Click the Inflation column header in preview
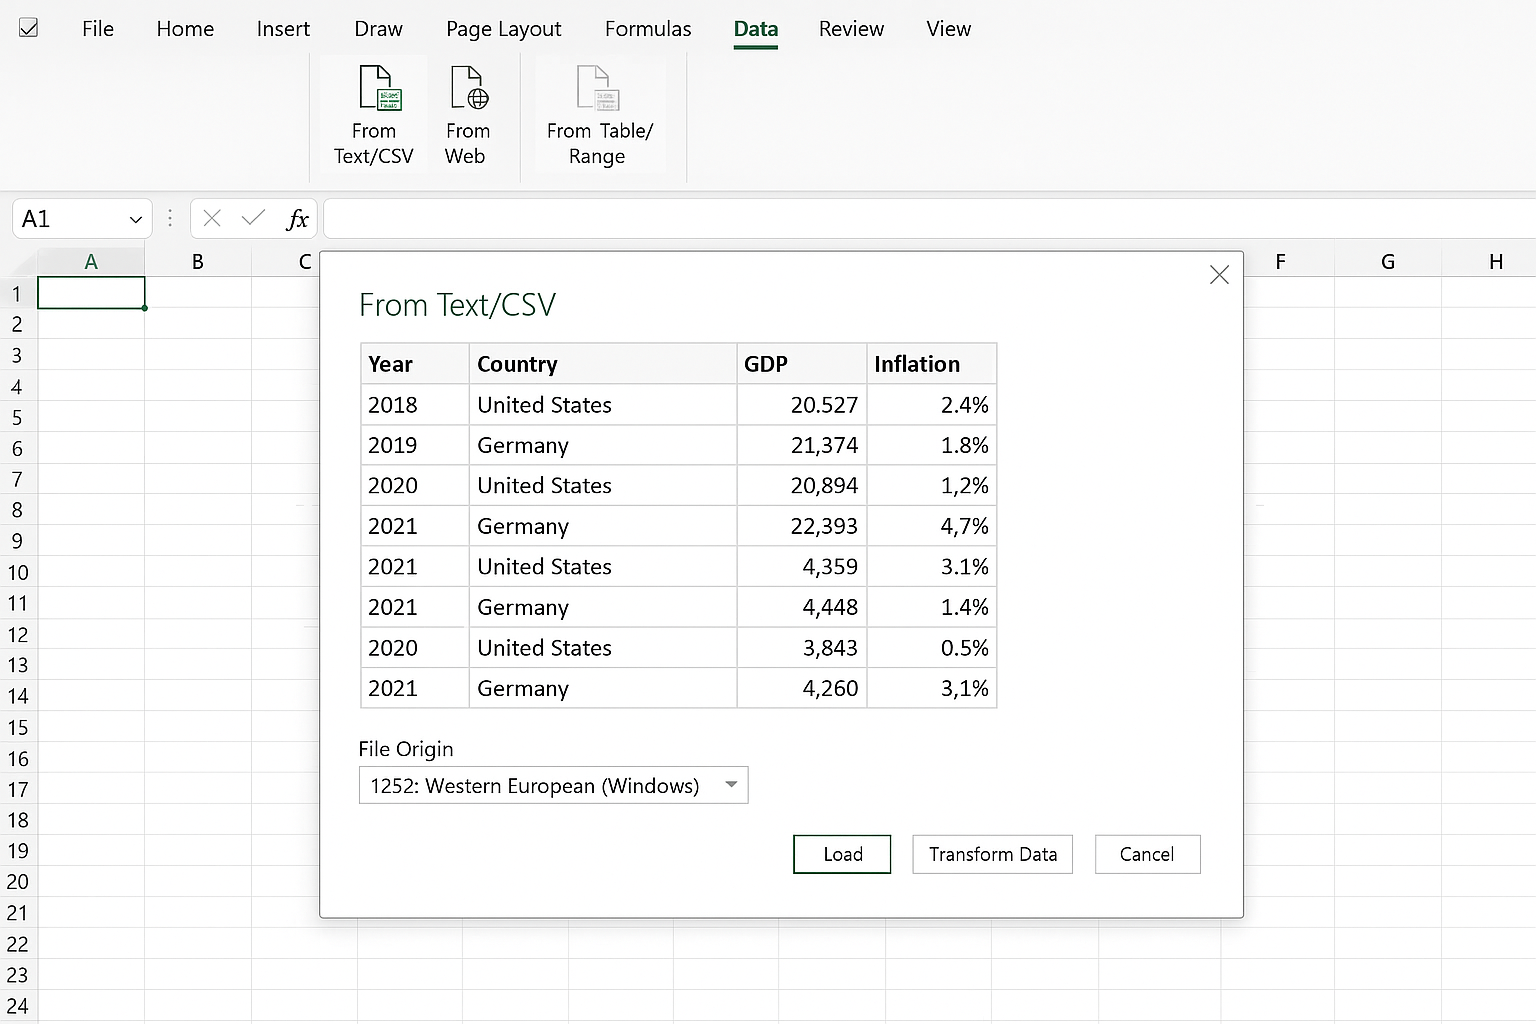 932,364
